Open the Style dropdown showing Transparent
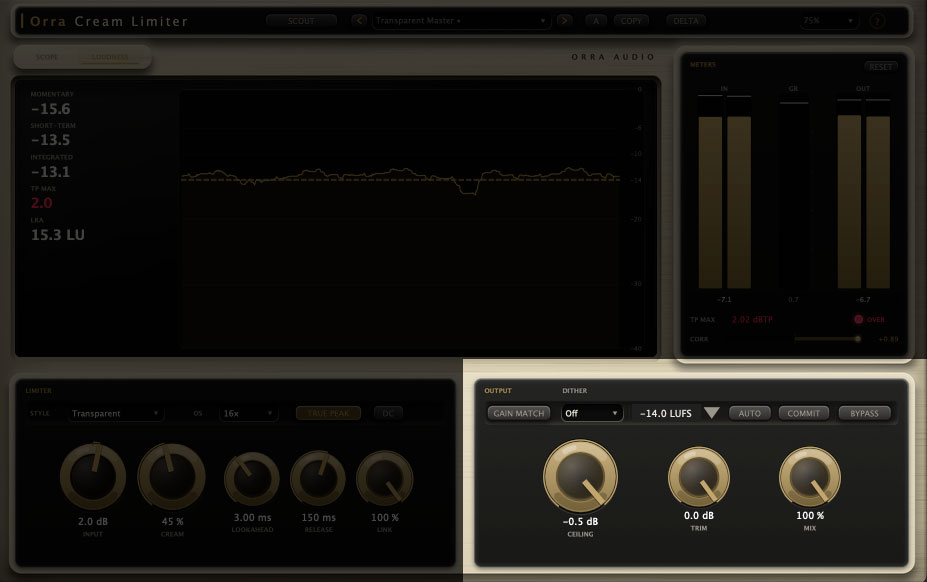Viewport: 927px width, 582px height. tap(115, 413)
